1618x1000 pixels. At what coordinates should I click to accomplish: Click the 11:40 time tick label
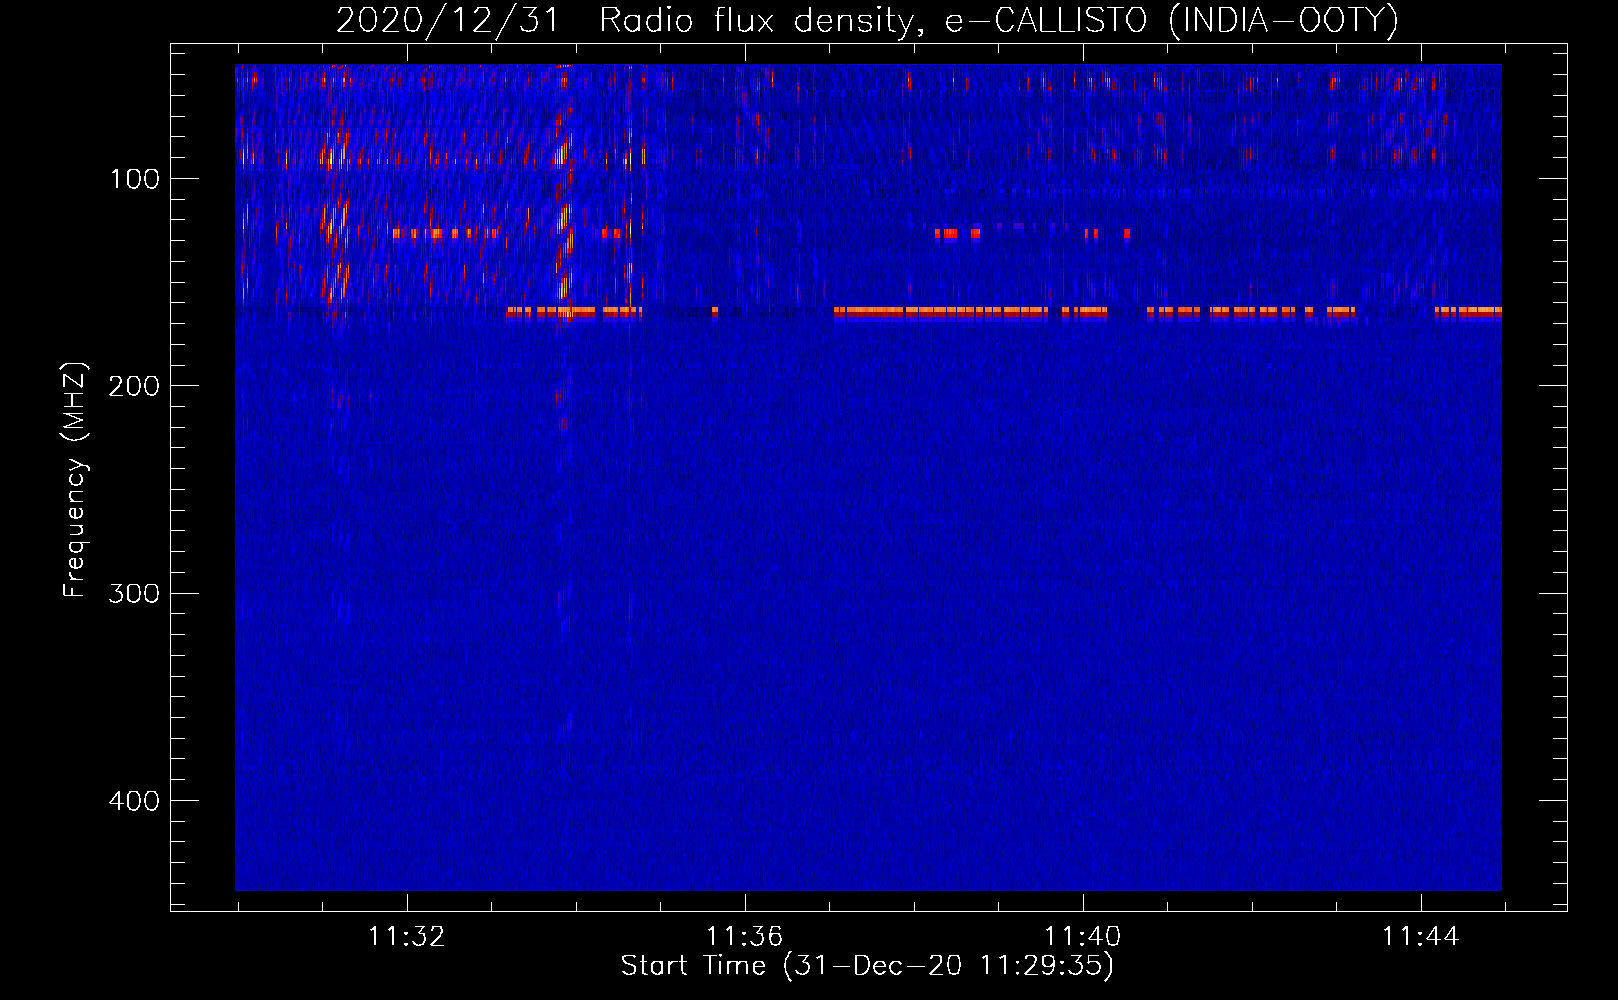1083,937
